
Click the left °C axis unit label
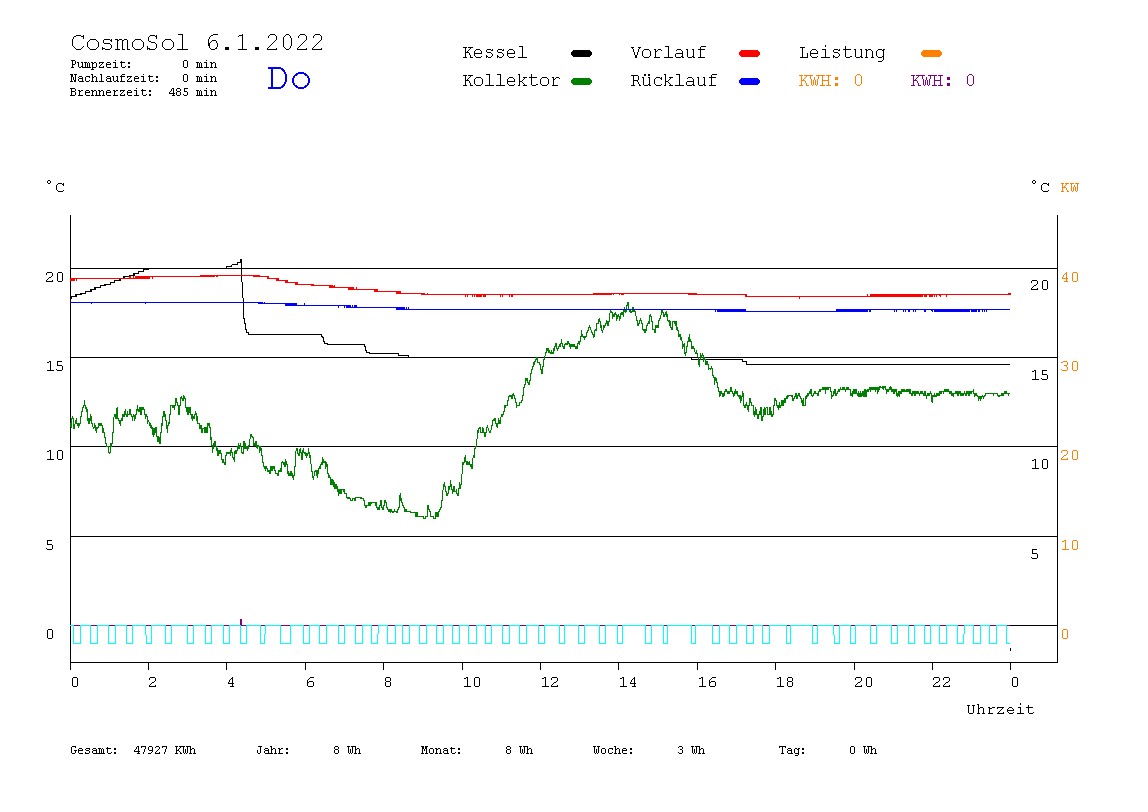(56, 187)
